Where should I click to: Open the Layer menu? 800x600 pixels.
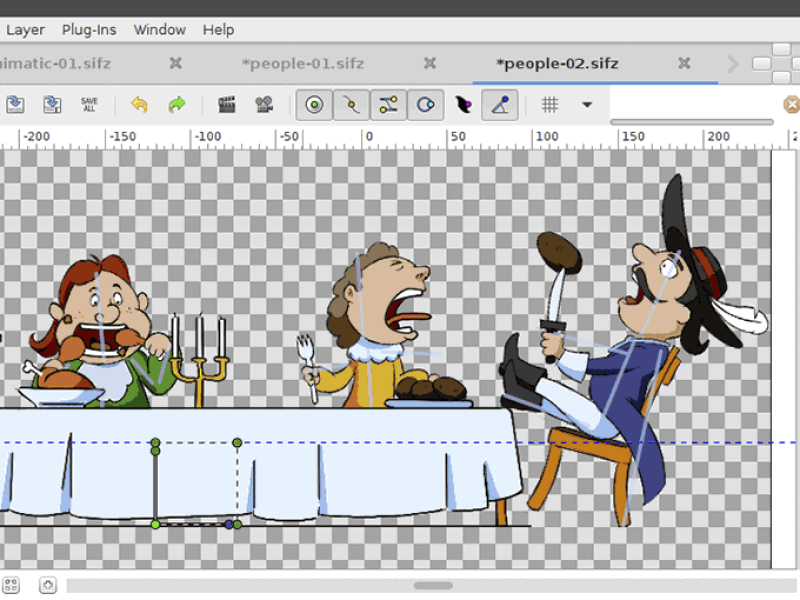[x=26, y=30]
